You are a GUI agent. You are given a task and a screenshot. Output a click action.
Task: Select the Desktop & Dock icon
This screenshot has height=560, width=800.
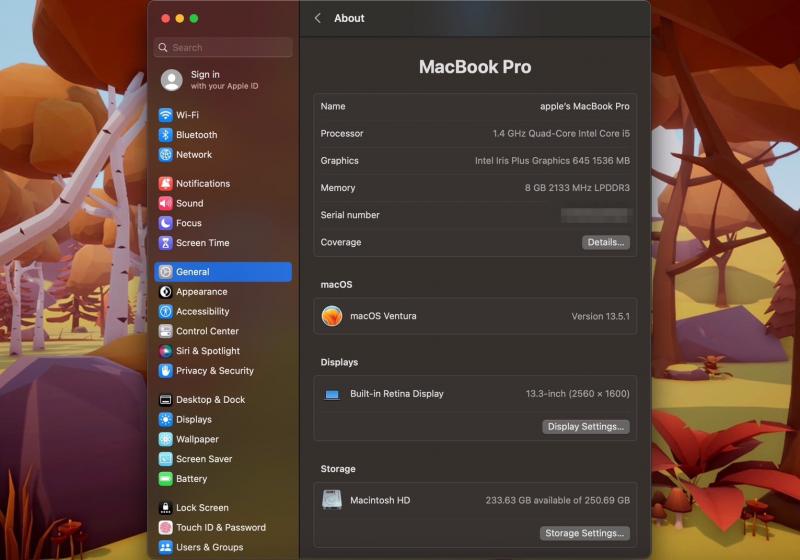point(165,400)
